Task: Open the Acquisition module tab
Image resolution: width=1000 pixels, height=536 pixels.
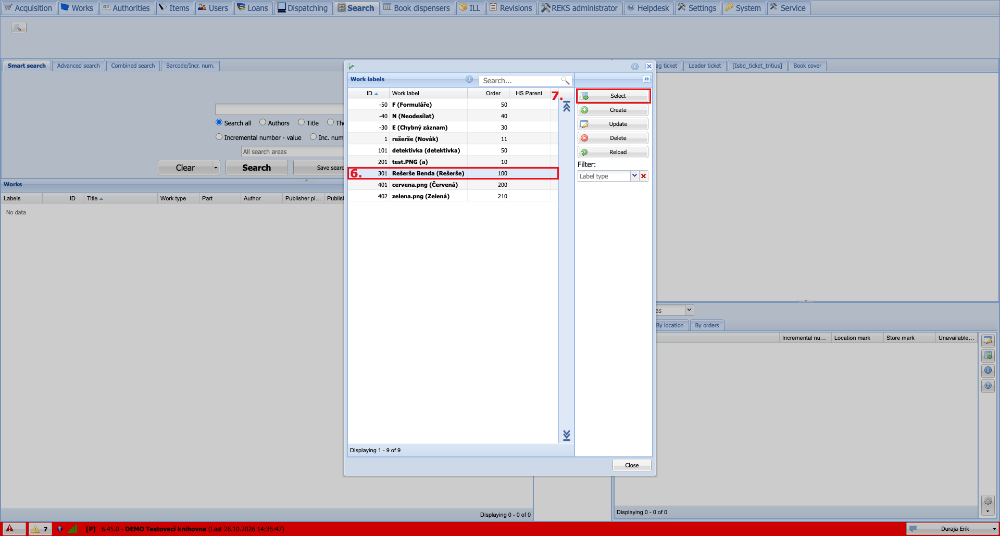Action: (x=28, y=8)
